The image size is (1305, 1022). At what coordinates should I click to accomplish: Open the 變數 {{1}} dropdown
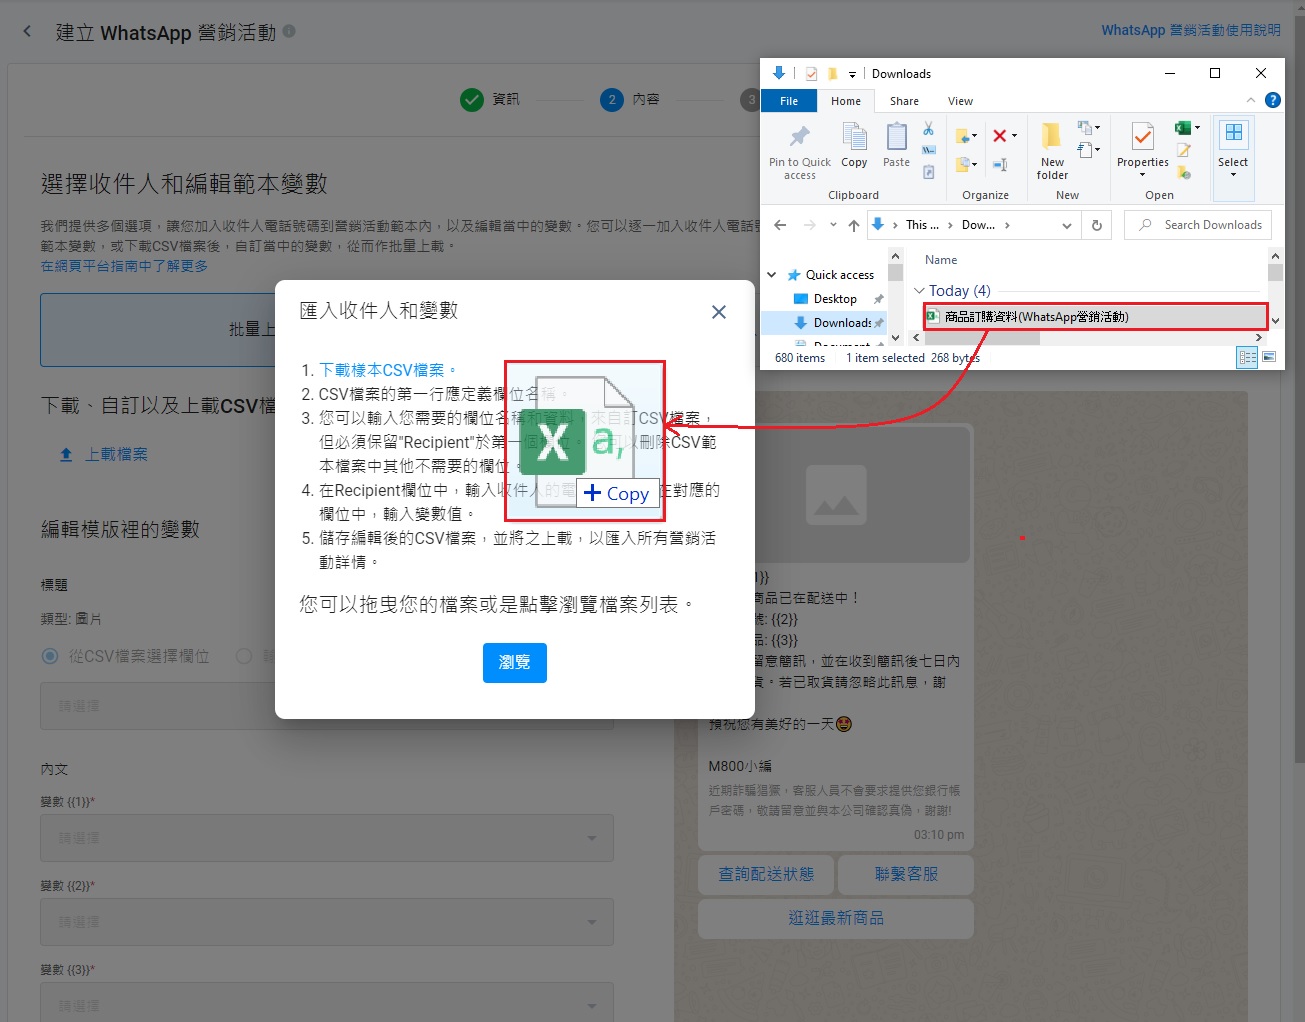[x=327, y=838]
